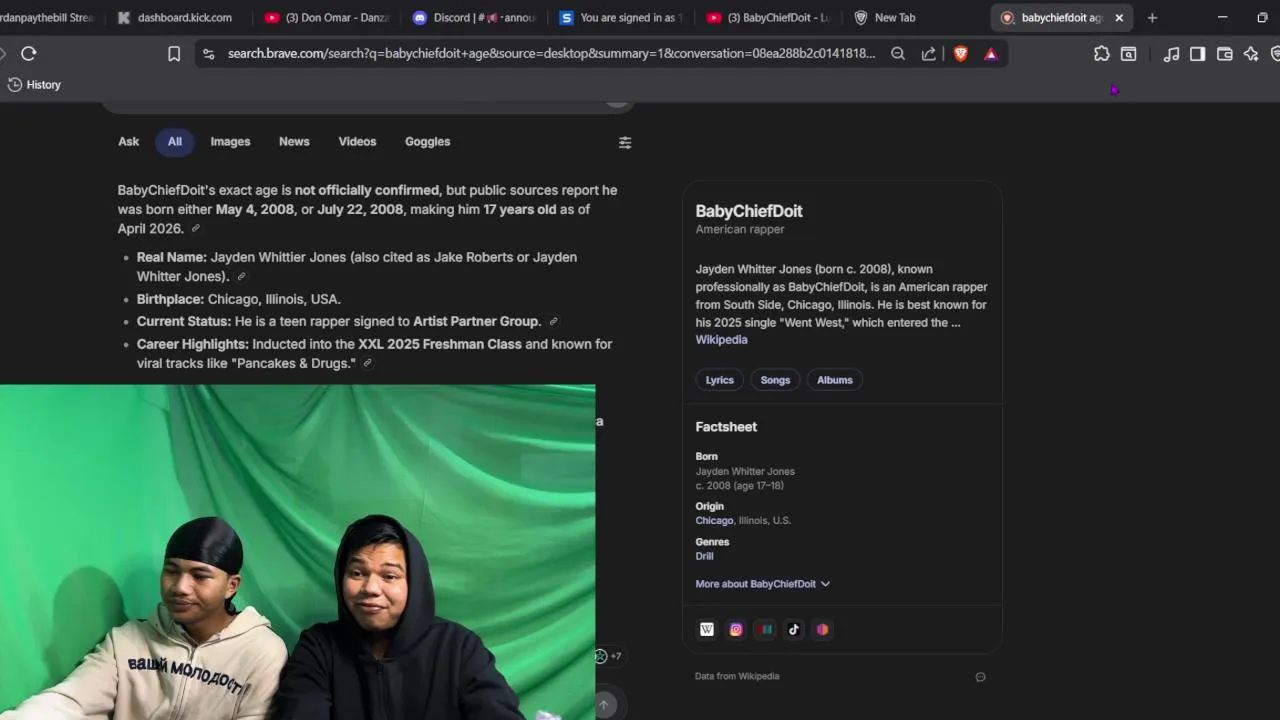Open the orange-purple circle profile icon
The width and height of the screenshot is (1280, 720).
[x=822, y=629]
